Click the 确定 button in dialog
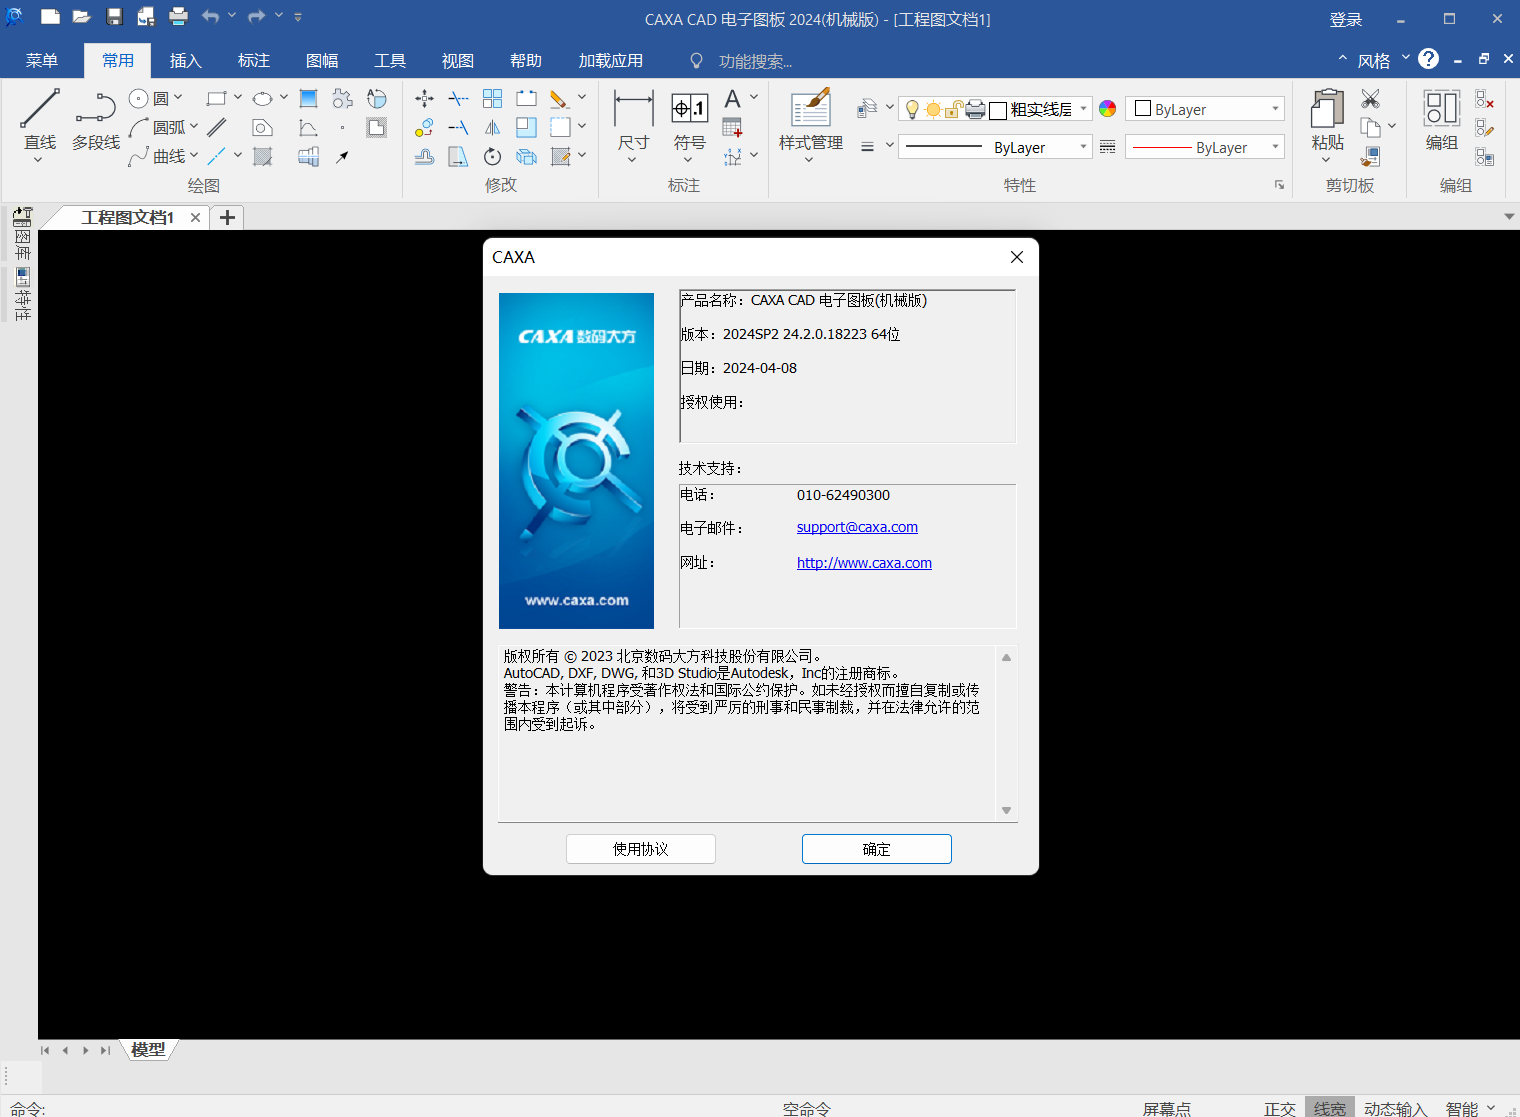The width and height of the screenshot is (1520, 1117). 876,849
